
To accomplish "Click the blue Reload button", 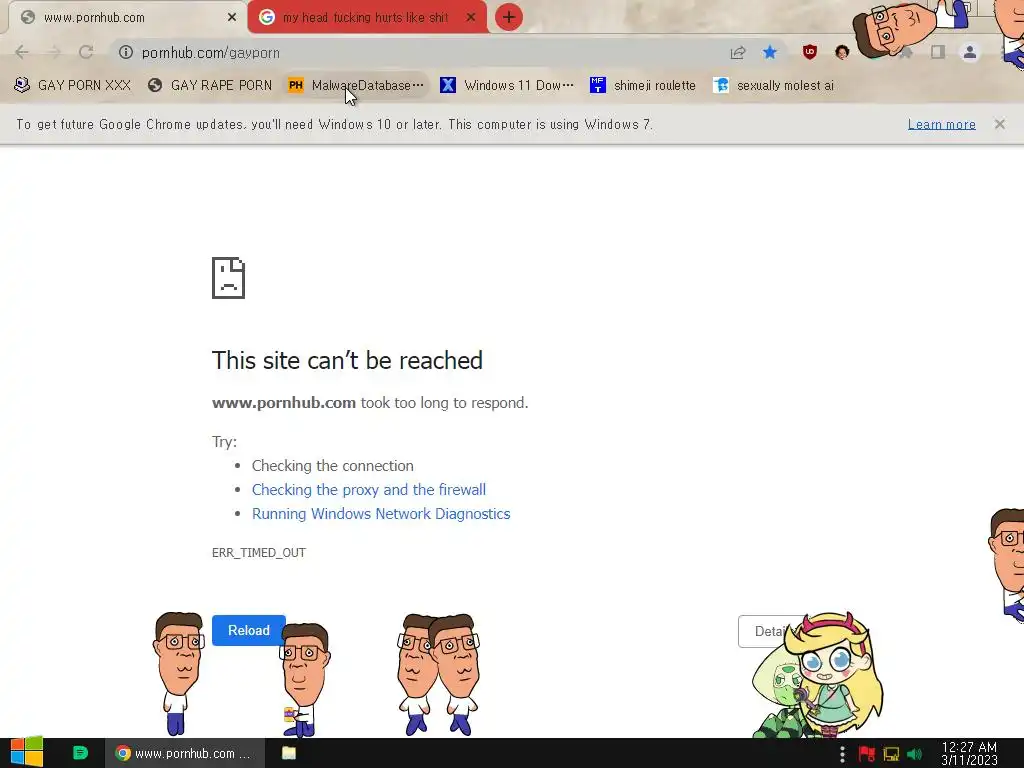I will [248, 630].
